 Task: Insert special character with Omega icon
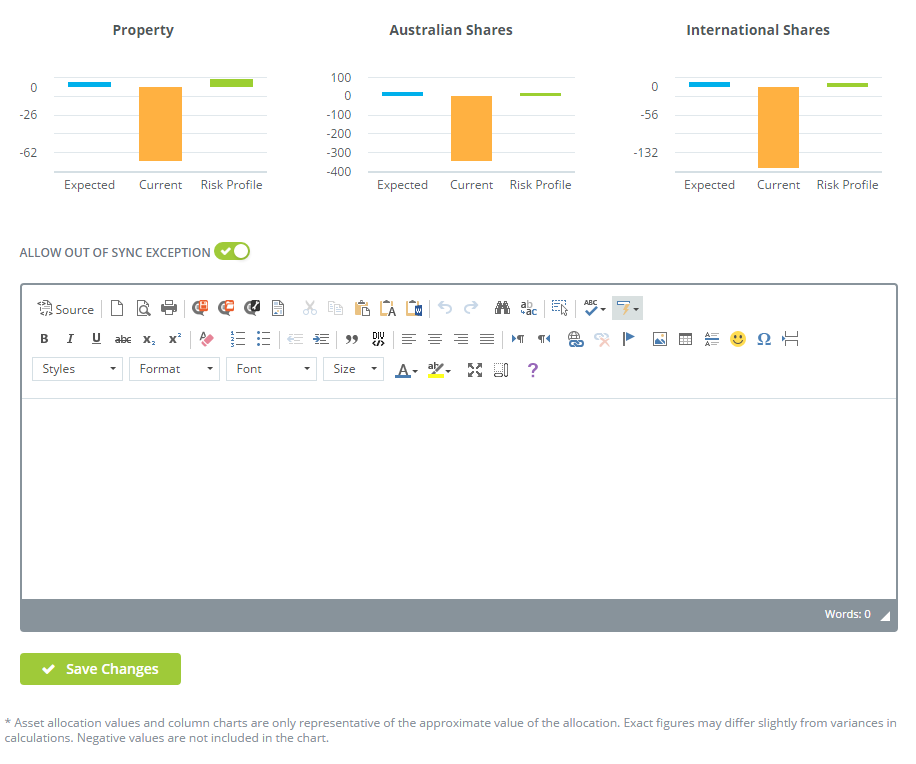pyautogui.click(x=764, y=339)
